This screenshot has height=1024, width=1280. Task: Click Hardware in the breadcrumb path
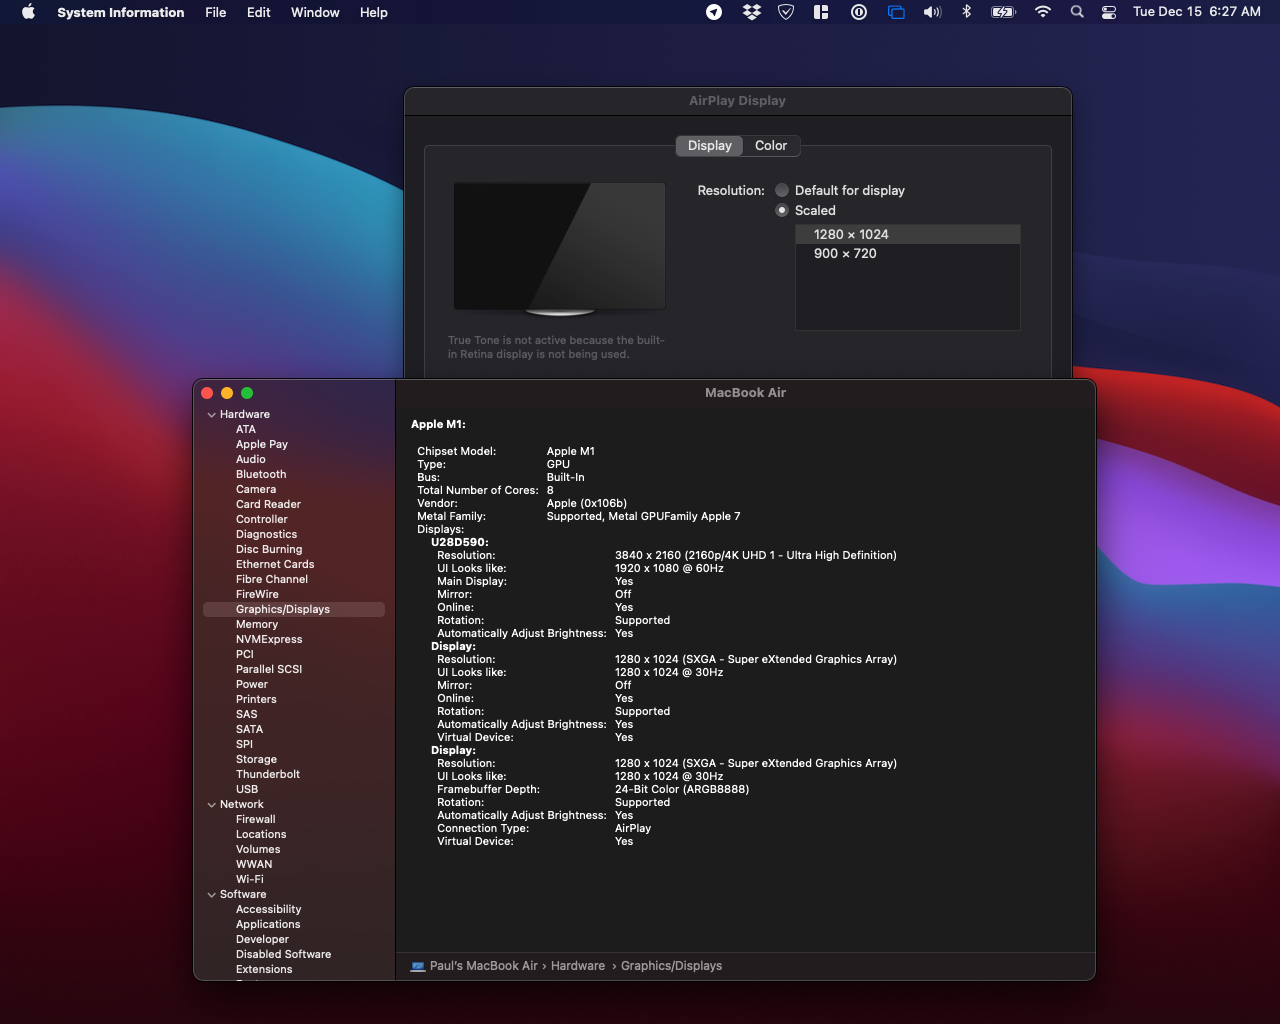[578, 966]
